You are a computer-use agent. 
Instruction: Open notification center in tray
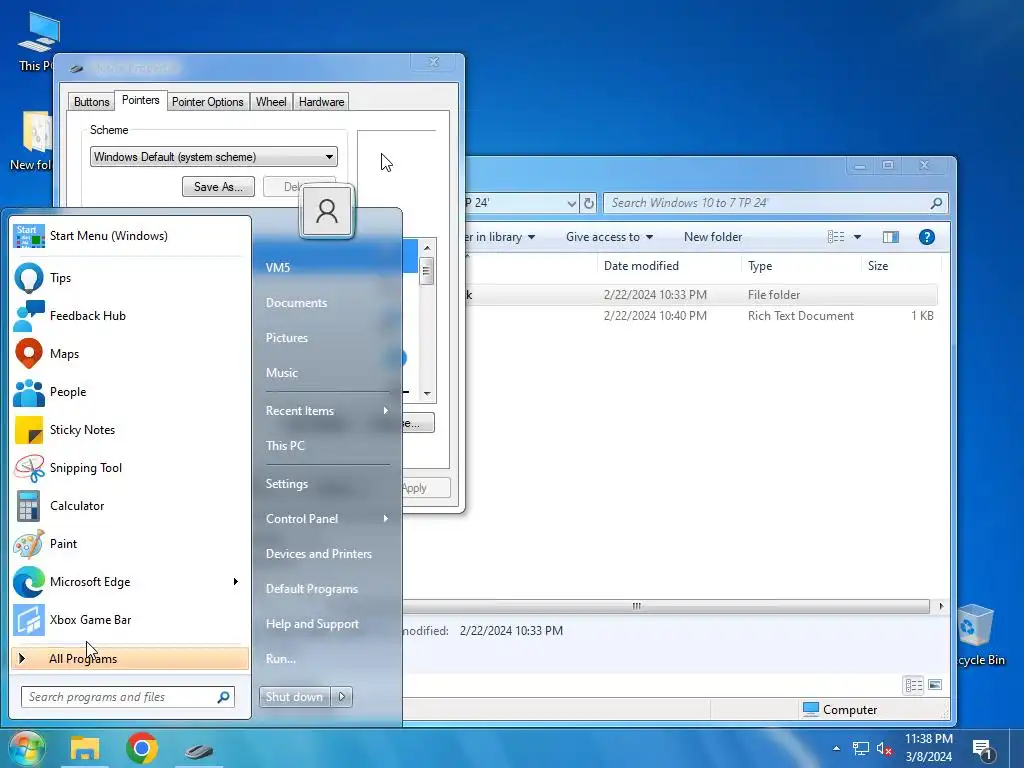[x=983, y=749]
